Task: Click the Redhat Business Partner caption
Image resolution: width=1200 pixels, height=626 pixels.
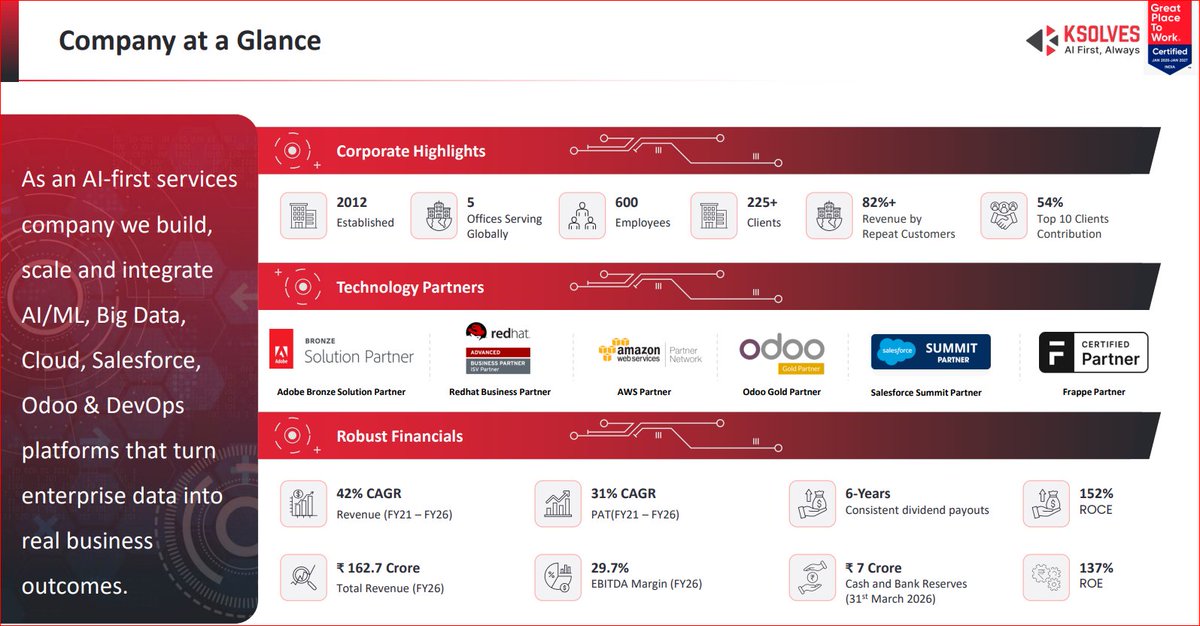Action: (500, 392)
